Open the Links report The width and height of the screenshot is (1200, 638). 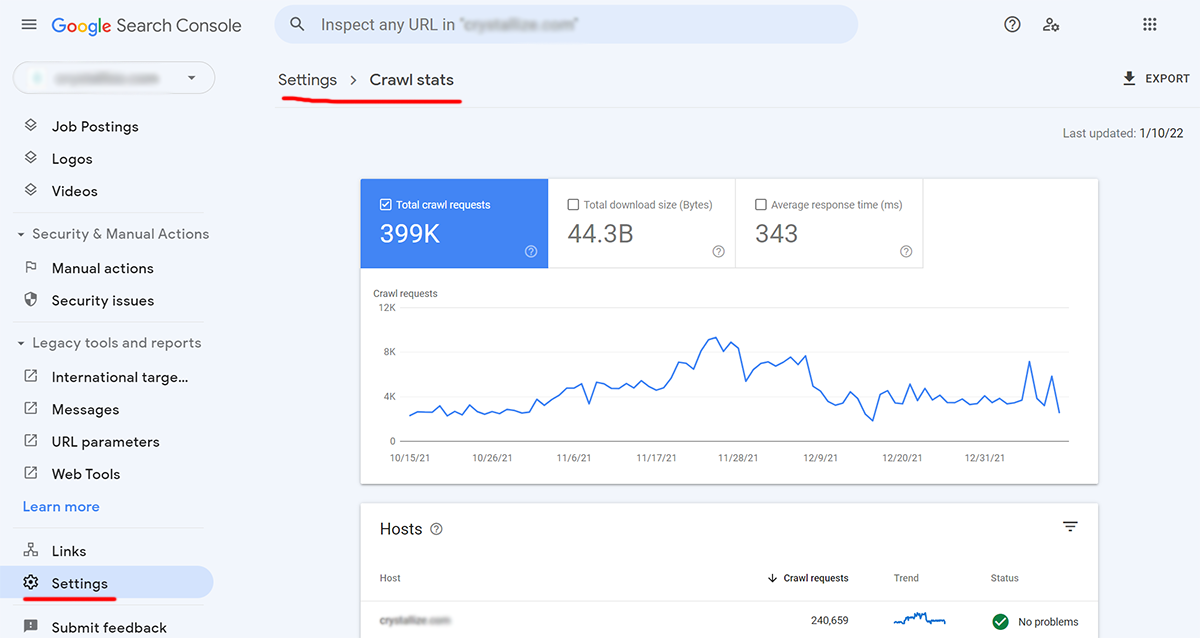click(x=69, y=550)
